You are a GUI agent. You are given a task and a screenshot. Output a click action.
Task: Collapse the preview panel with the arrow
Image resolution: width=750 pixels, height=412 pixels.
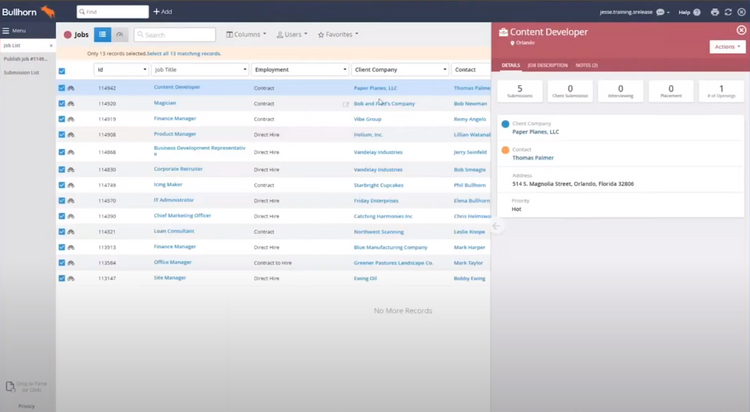click(x=496, y=226)
